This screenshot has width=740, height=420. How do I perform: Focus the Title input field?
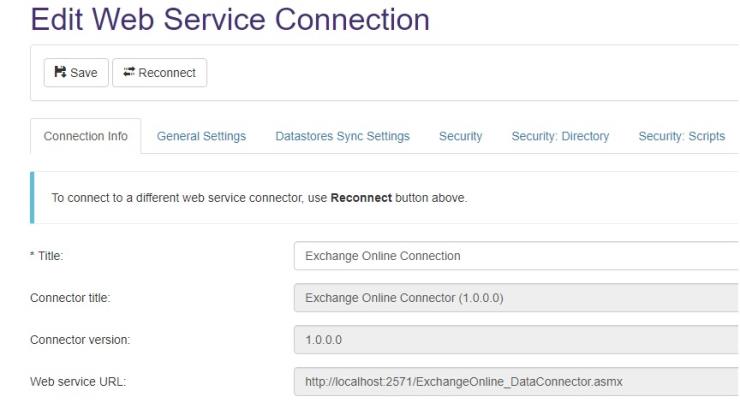coord(515,256)
